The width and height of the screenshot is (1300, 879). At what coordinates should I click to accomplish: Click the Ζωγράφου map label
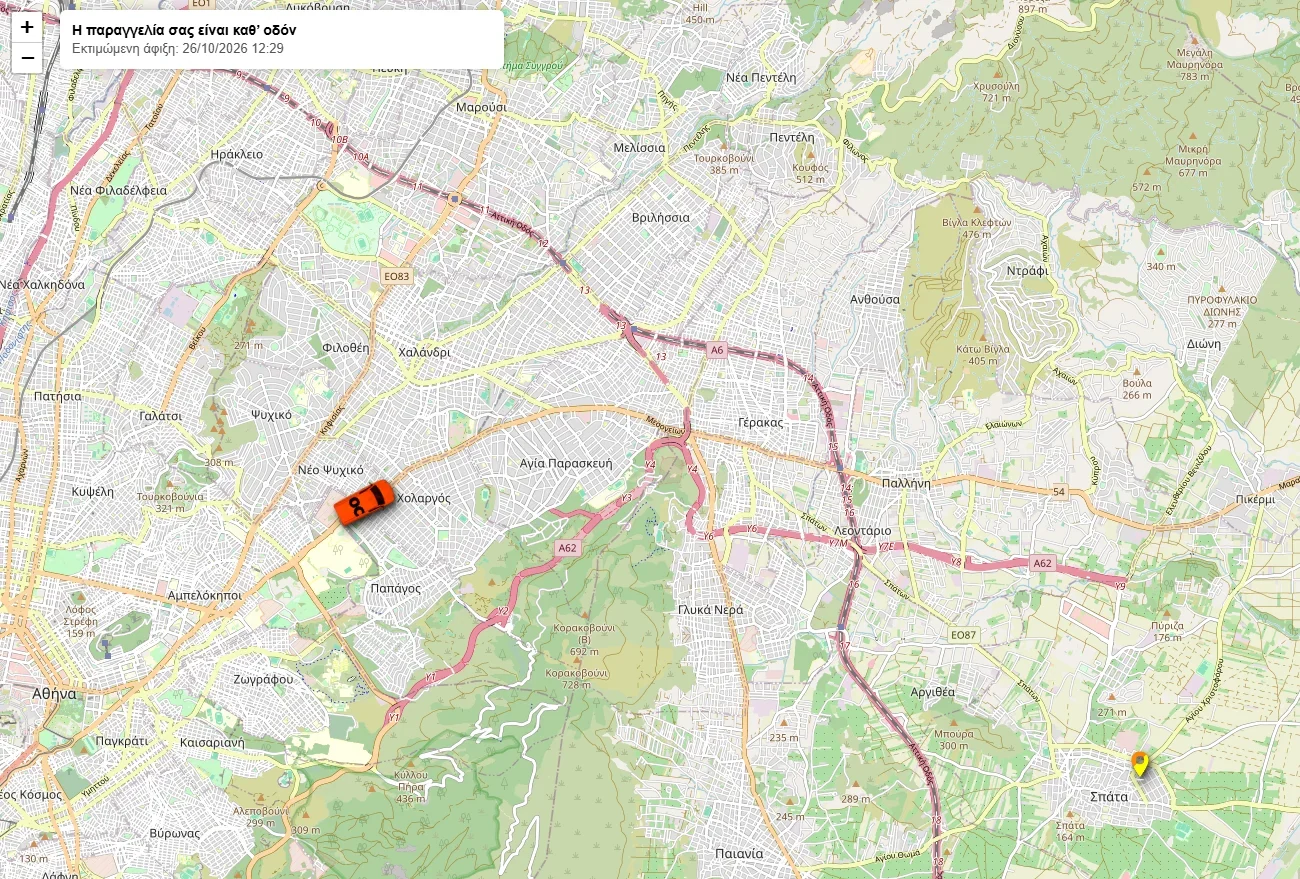263,679
